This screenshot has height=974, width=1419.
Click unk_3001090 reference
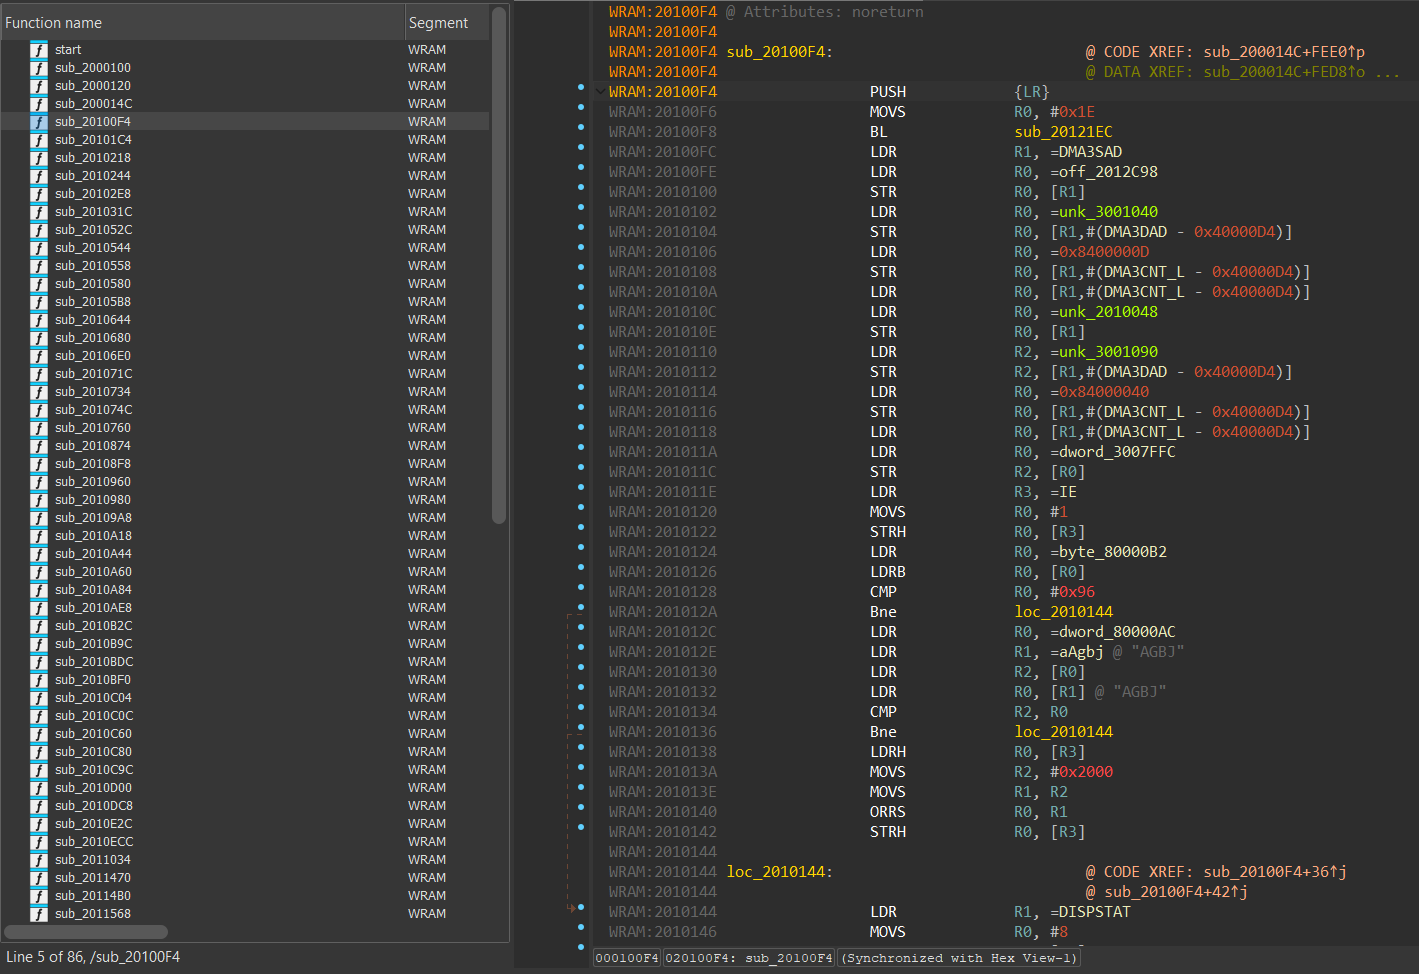[1108, 352]
